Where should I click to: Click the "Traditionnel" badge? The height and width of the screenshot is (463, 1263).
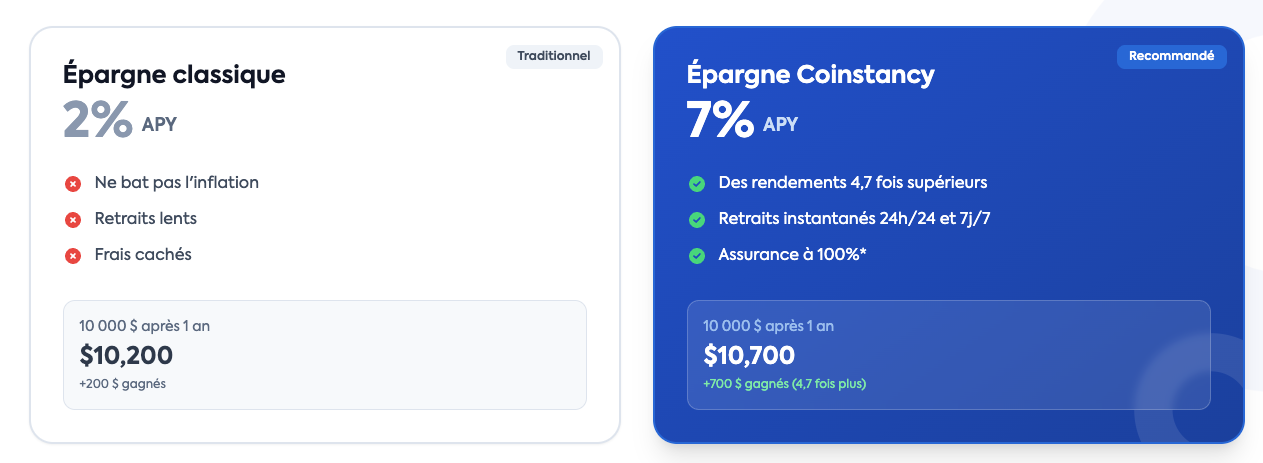(554, 56)
